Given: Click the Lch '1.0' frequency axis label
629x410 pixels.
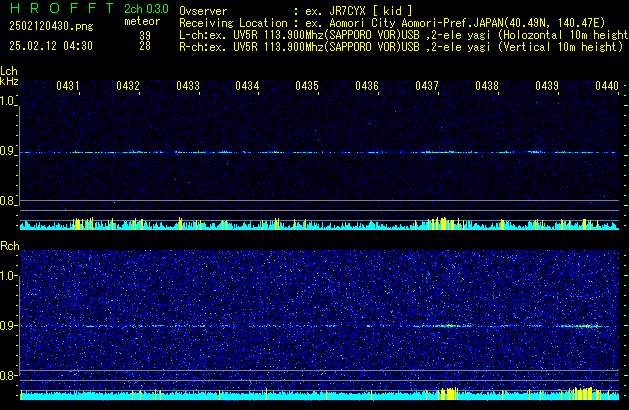Looking at the screenshot, I should 7,101.
